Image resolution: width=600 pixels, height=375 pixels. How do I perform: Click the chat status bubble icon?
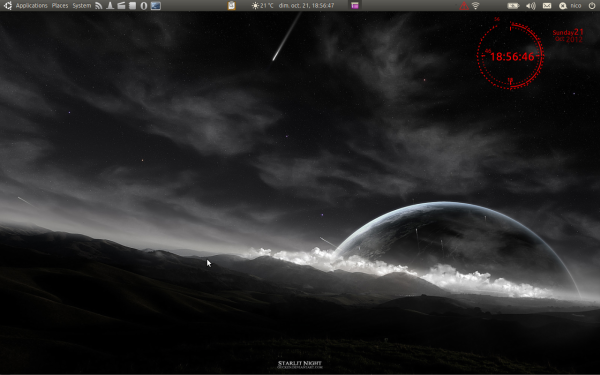tap(562, 6)
